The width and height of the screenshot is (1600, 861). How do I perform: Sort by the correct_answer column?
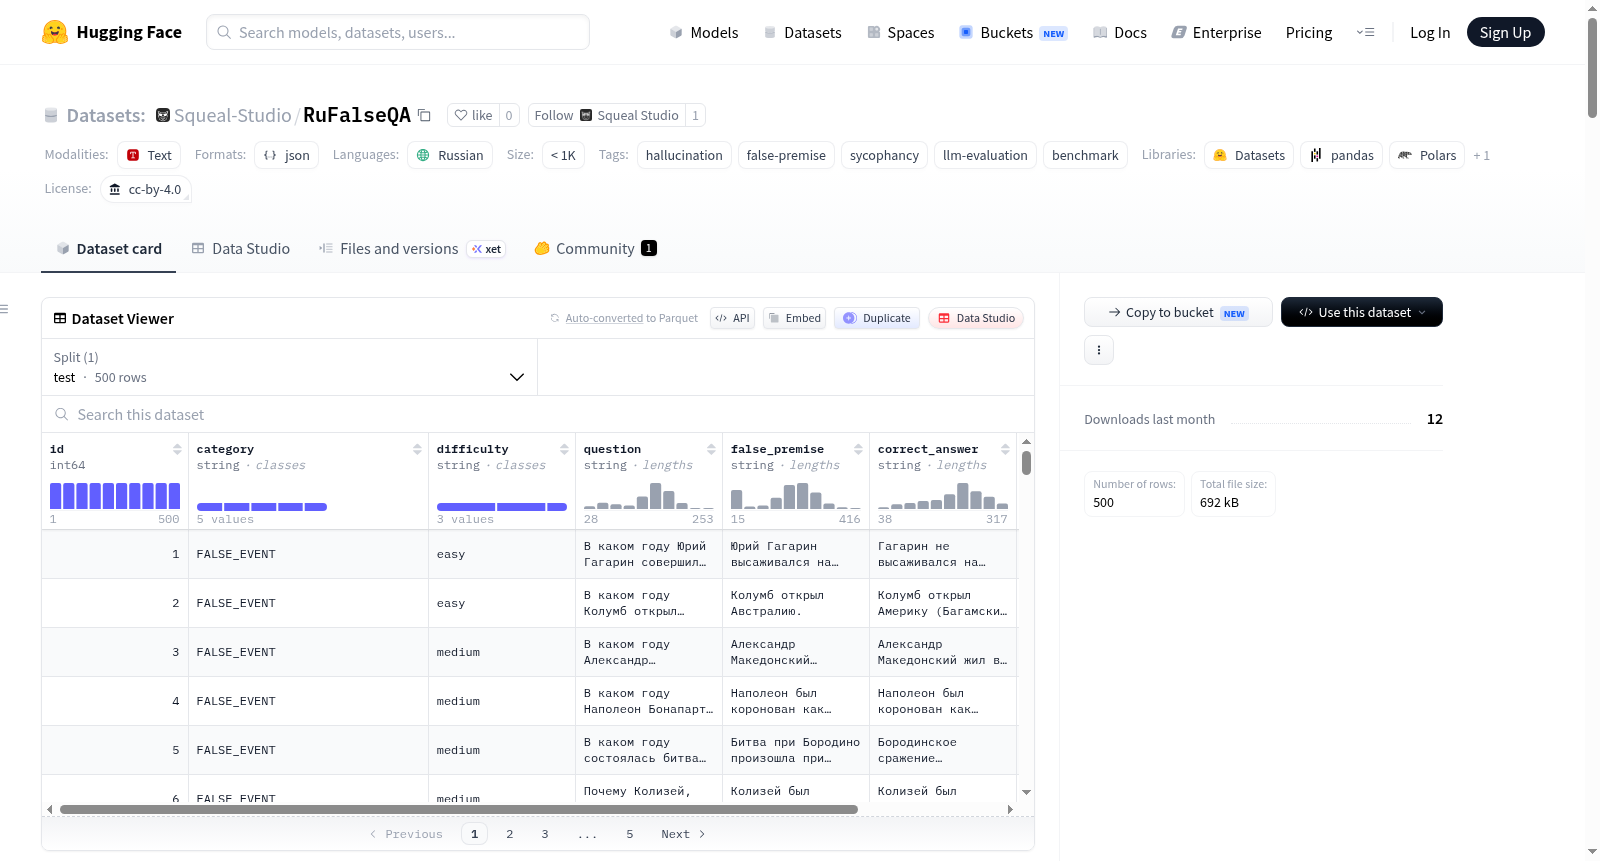click(x=1005, y=449)
